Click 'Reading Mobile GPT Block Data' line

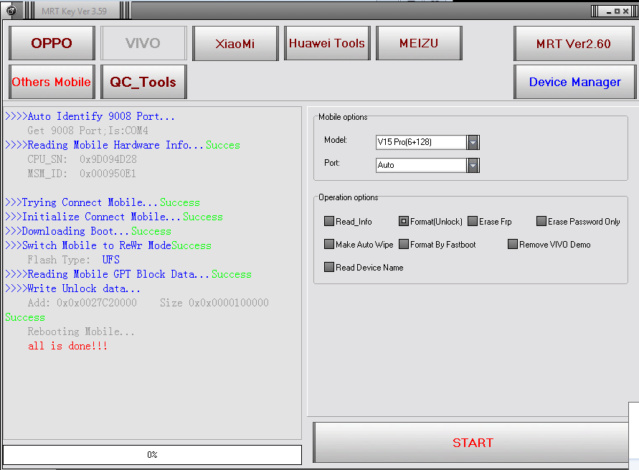[x=128, y=274]
